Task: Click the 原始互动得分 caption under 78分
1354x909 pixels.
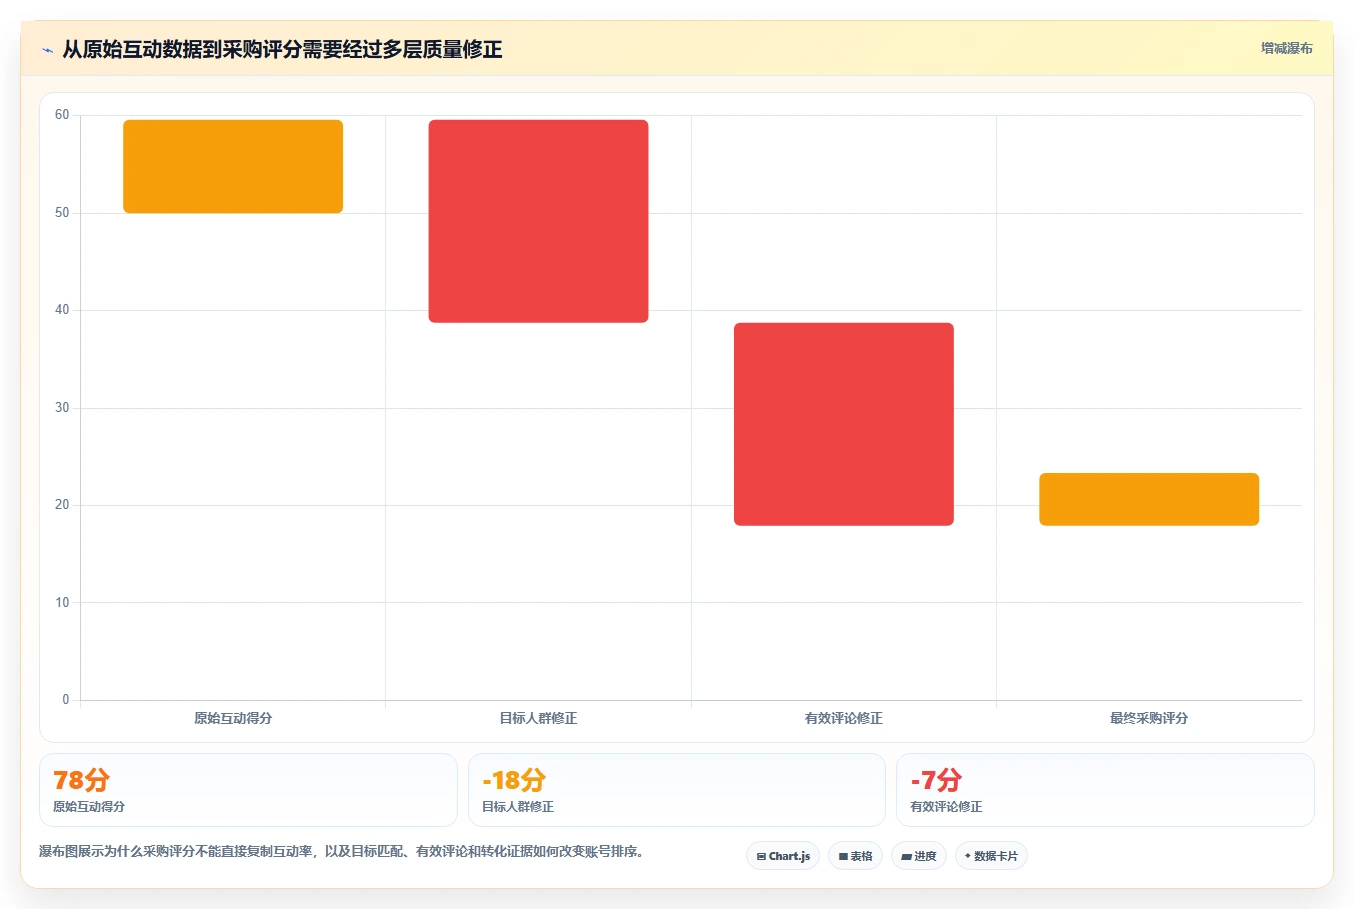Action: point(89,806)
